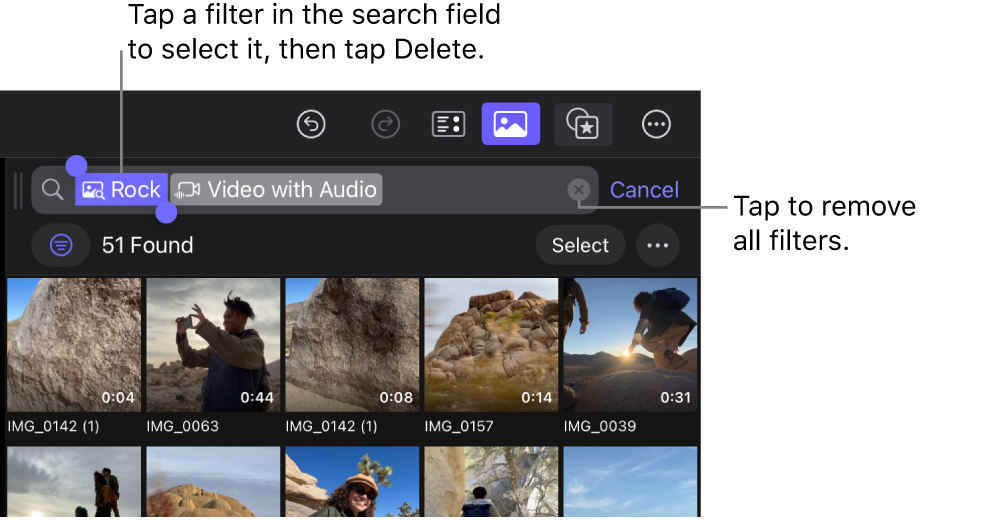The width and height of the screenshot is (996, 520).
Task: Choose the IMG_0039 sunset clip
Action: (630, 345)
